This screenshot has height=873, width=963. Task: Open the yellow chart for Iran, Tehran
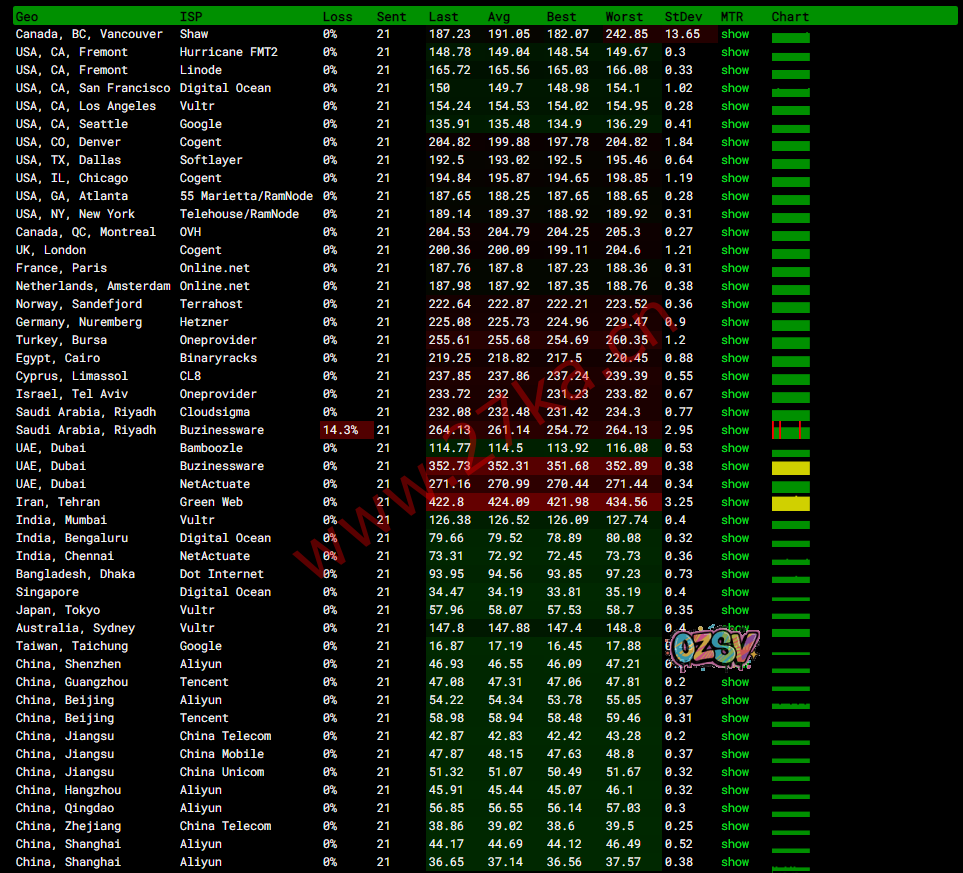[x=790, y=504]
